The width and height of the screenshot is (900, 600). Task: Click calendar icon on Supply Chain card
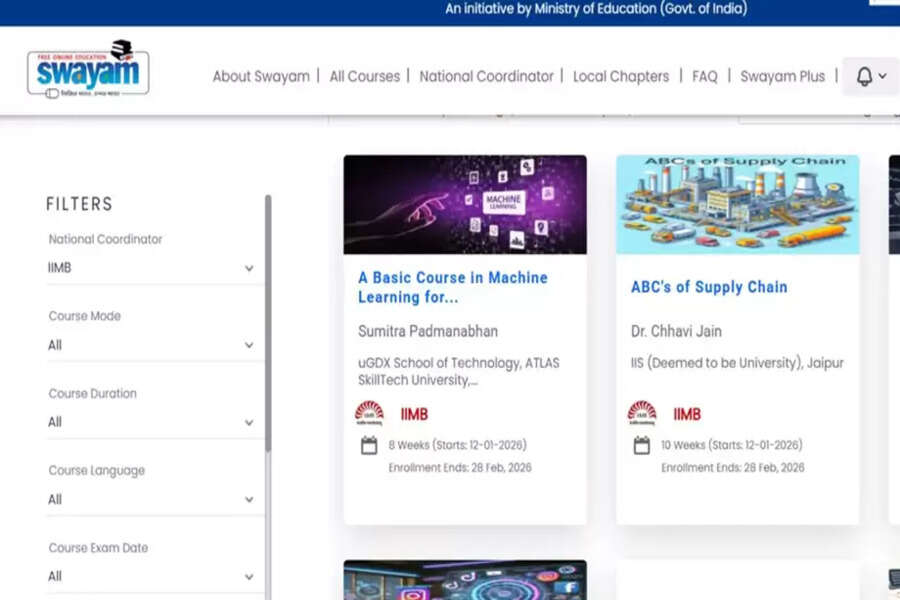642,445
